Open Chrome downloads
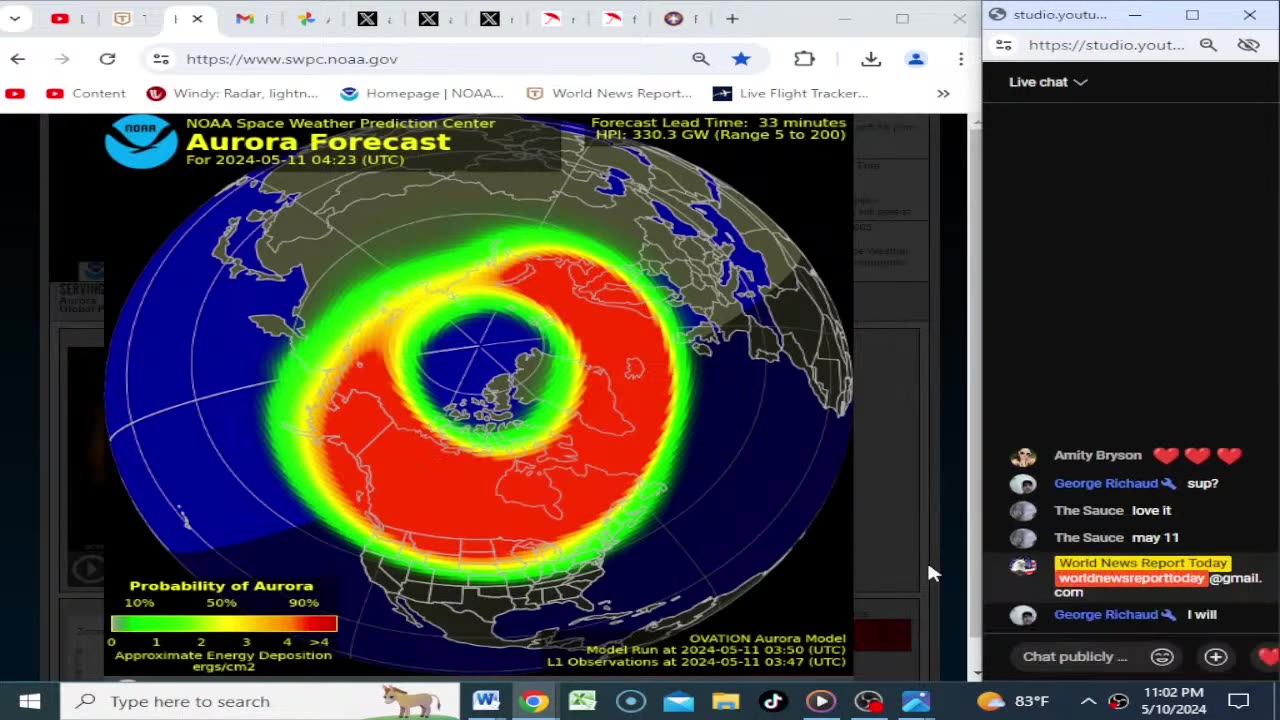Viewport: 1280px width, 720px height. pyautogui.click(x=871, y=59)
